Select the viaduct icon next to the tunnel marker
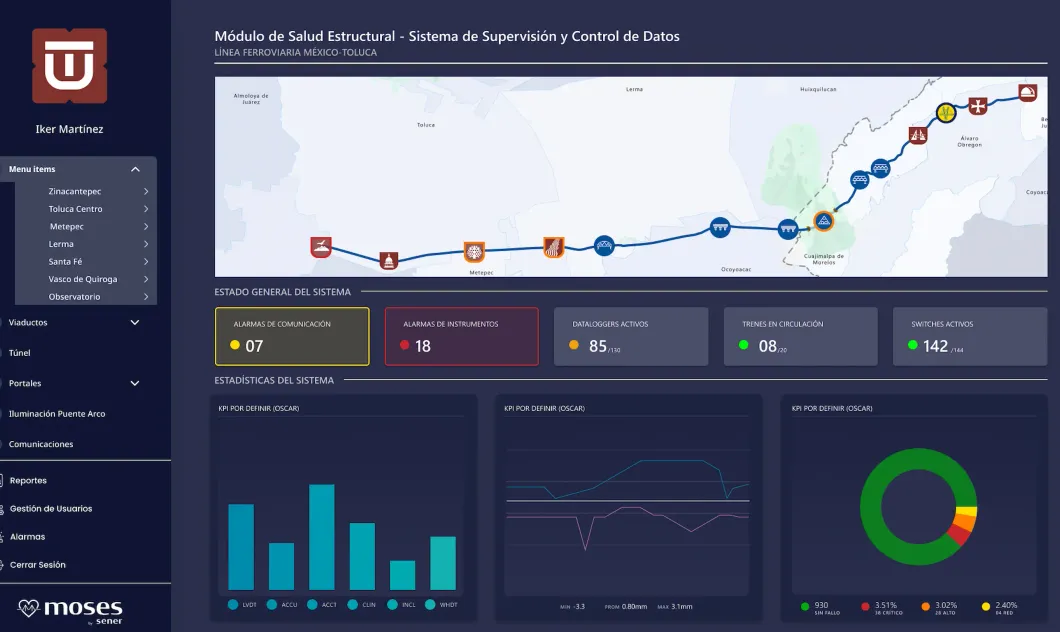Image resolution: width=1060 pixels, height=632 pixels. point(788,229)
